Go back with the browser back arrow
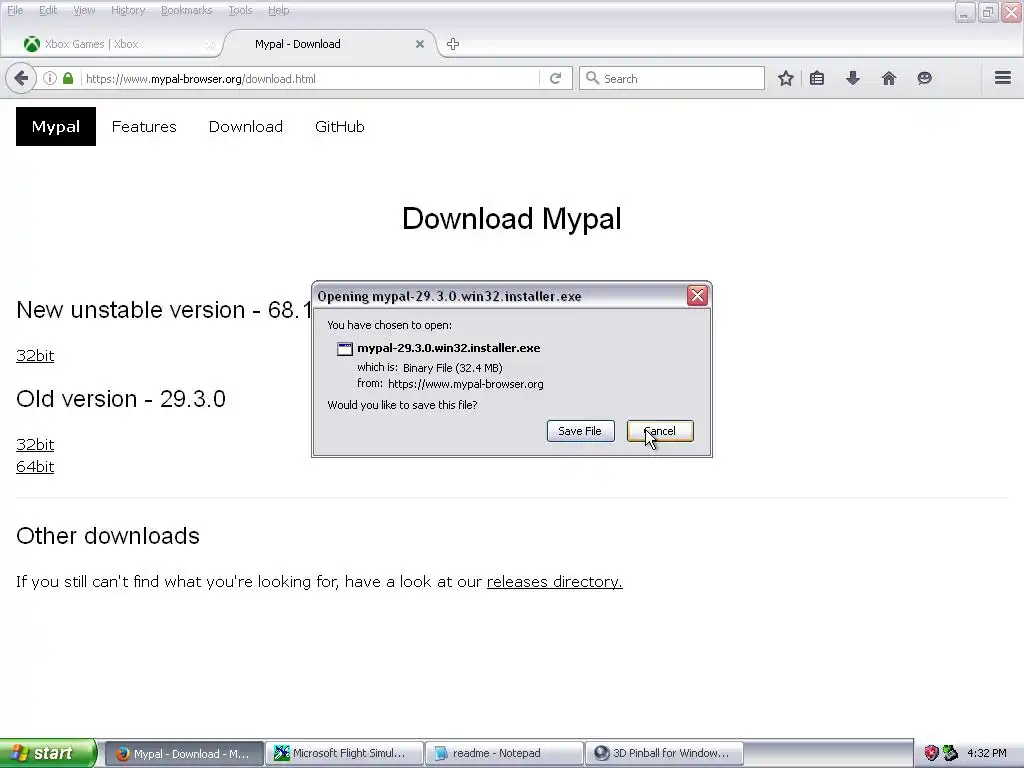1024x768 pixels. [21, 78]
